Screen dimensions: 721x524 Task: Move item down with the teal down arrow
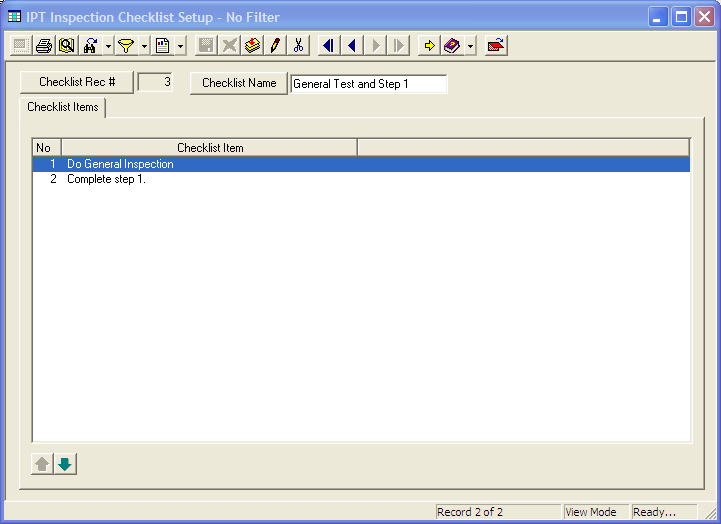tap(65, 464)
